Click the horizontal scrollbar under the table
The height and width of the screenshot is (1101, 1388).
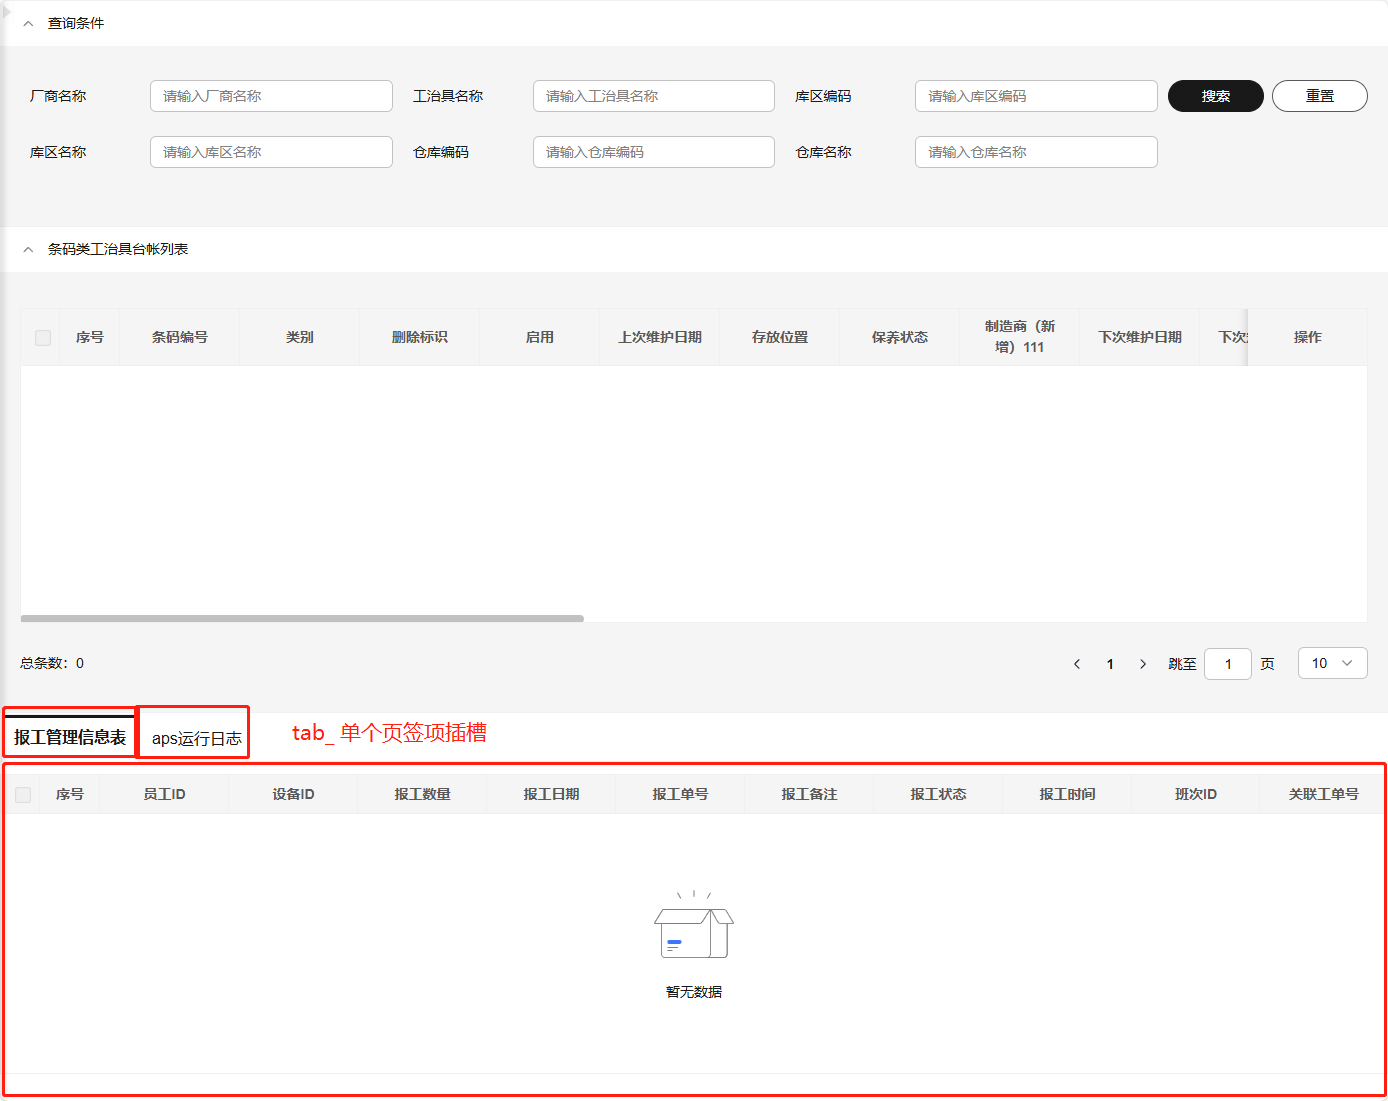click(x=302, y=619)
